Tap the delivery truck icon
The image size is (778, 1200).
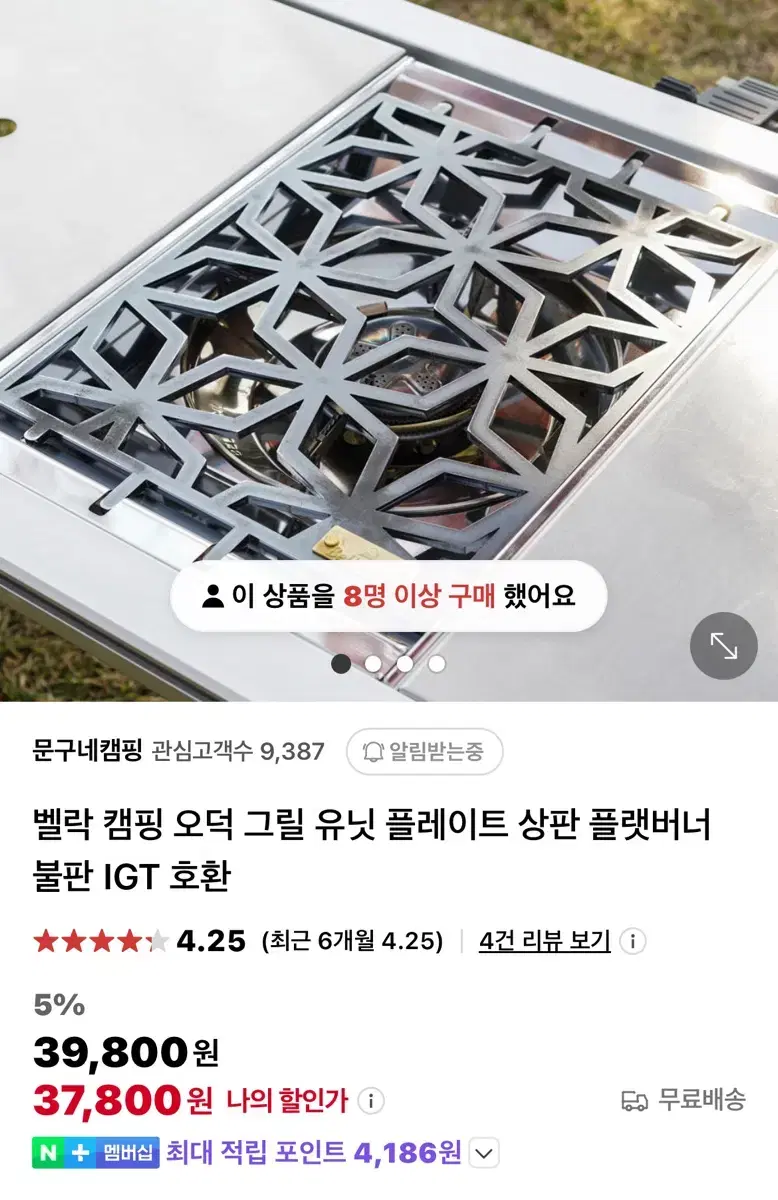pos(634,1101)
